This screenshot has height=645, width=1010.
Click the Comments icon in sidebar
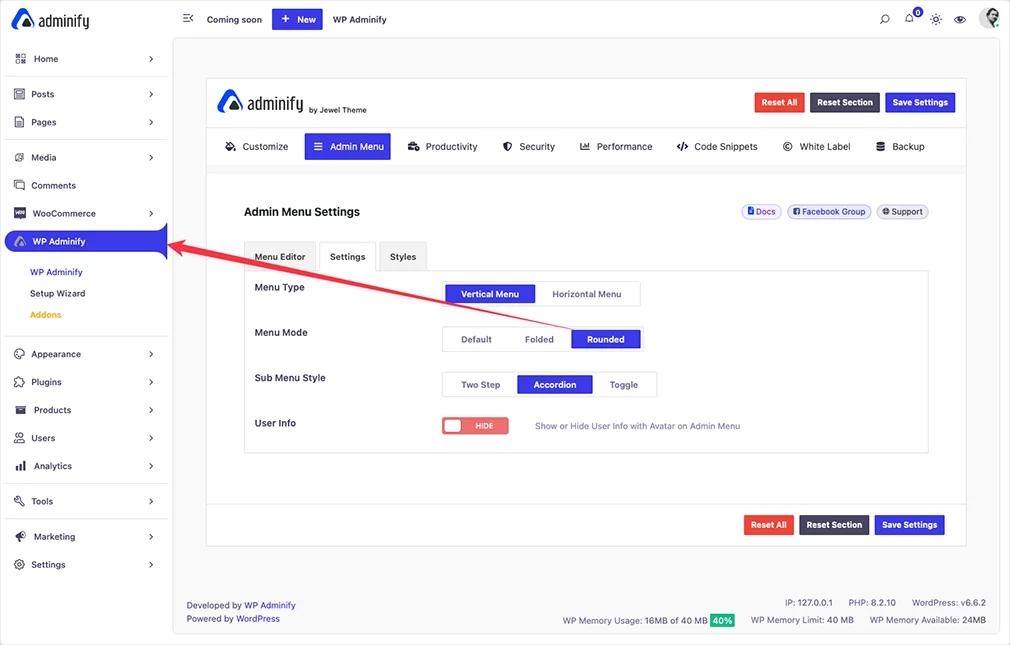[19, 185]
